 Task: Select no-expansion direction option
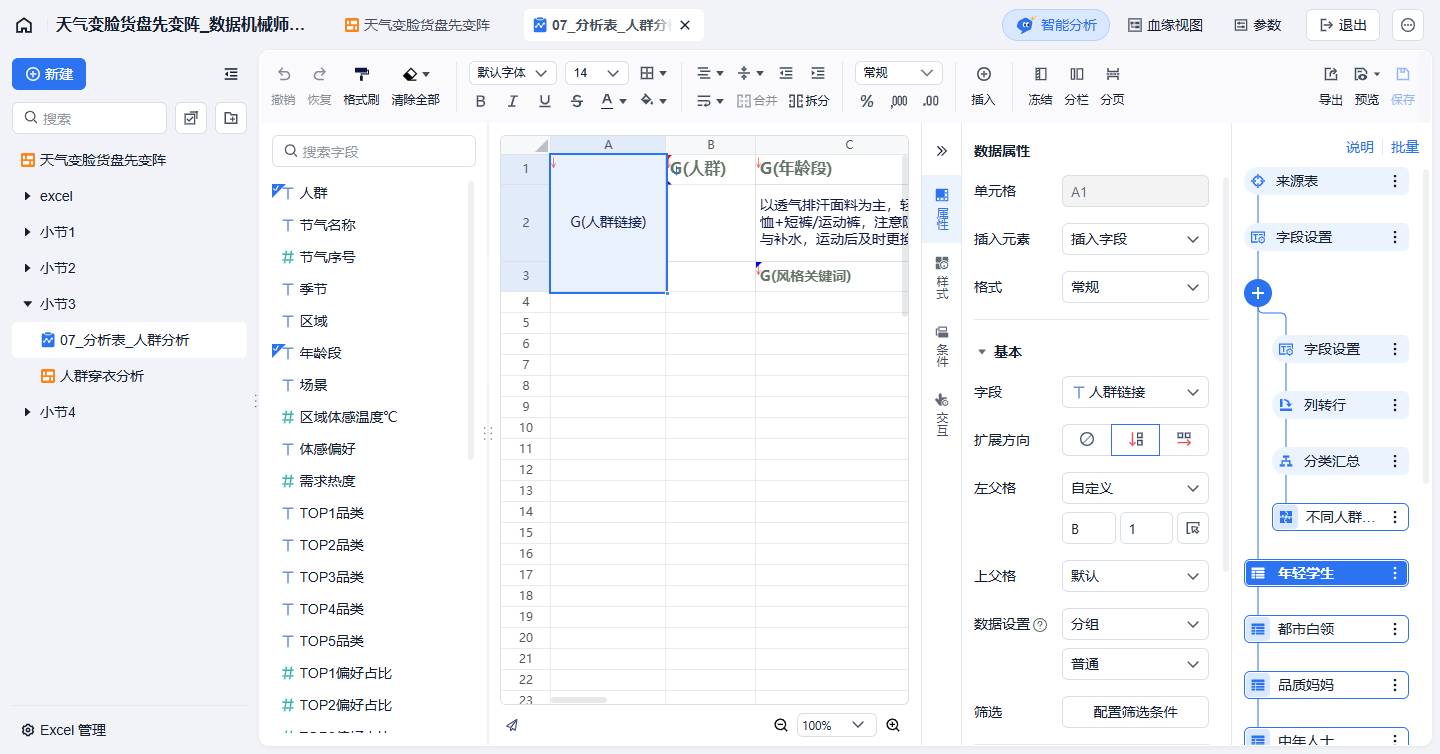point(1086,440)
